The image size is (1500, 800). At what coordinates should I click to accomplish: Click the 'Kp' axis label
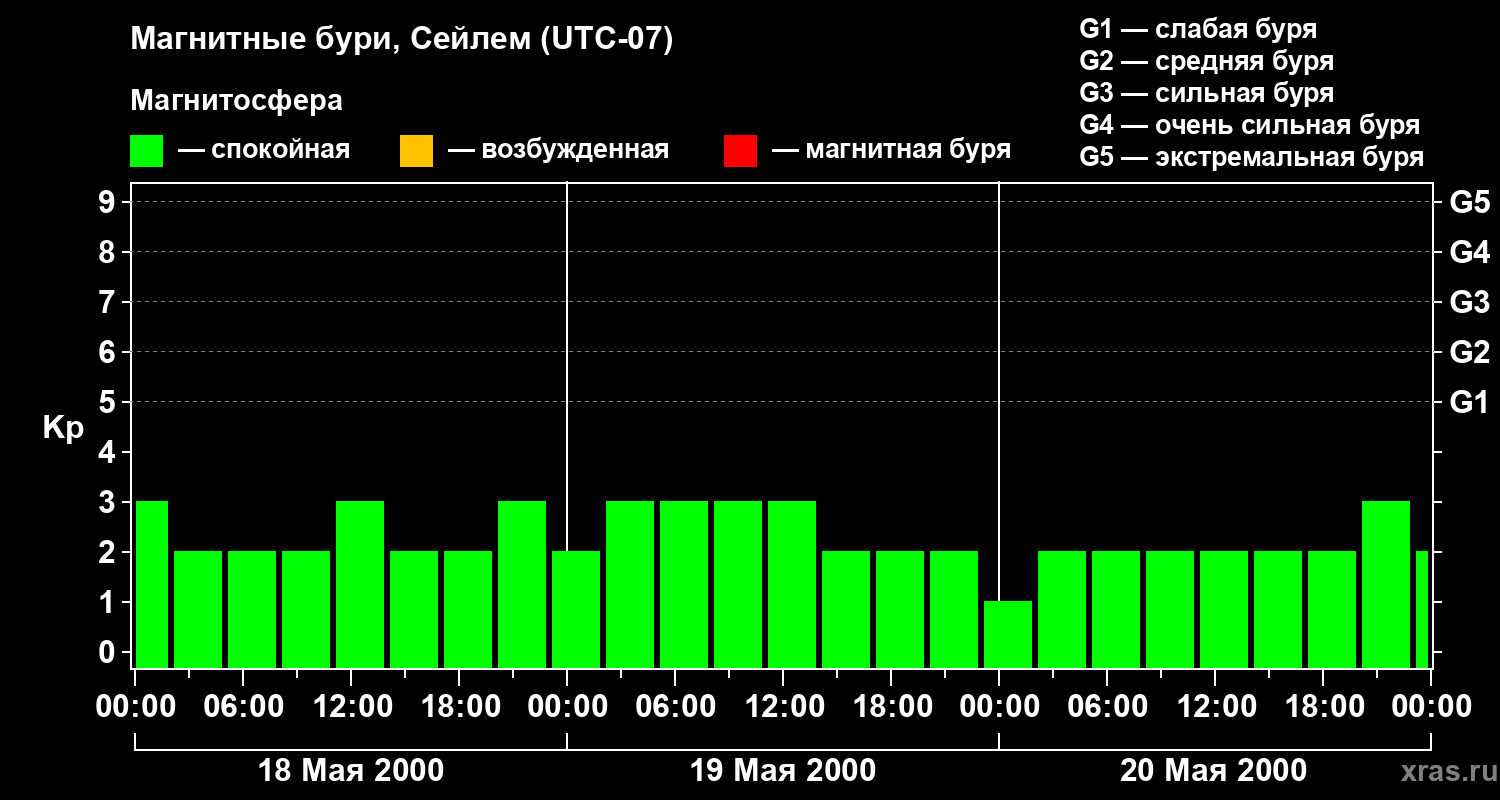pos(63,429)
